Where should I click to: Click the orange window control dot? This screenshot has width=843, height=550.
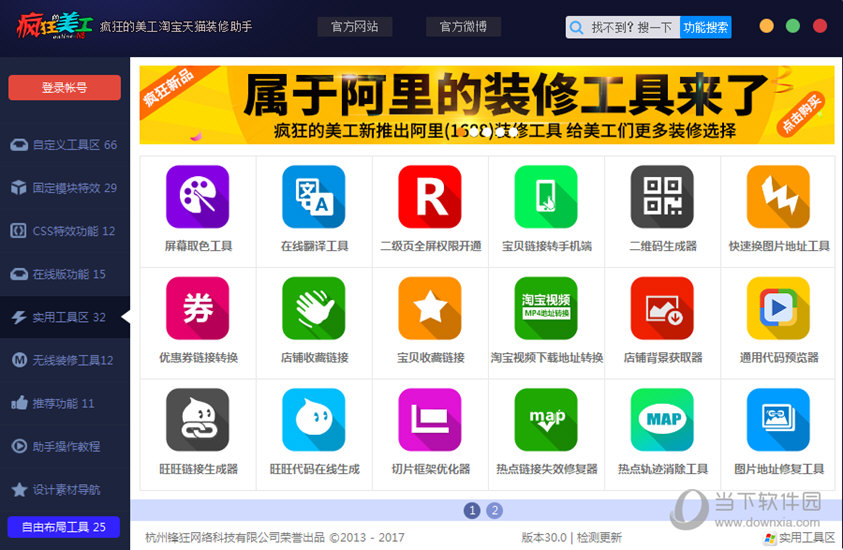(x=766, y=26)
